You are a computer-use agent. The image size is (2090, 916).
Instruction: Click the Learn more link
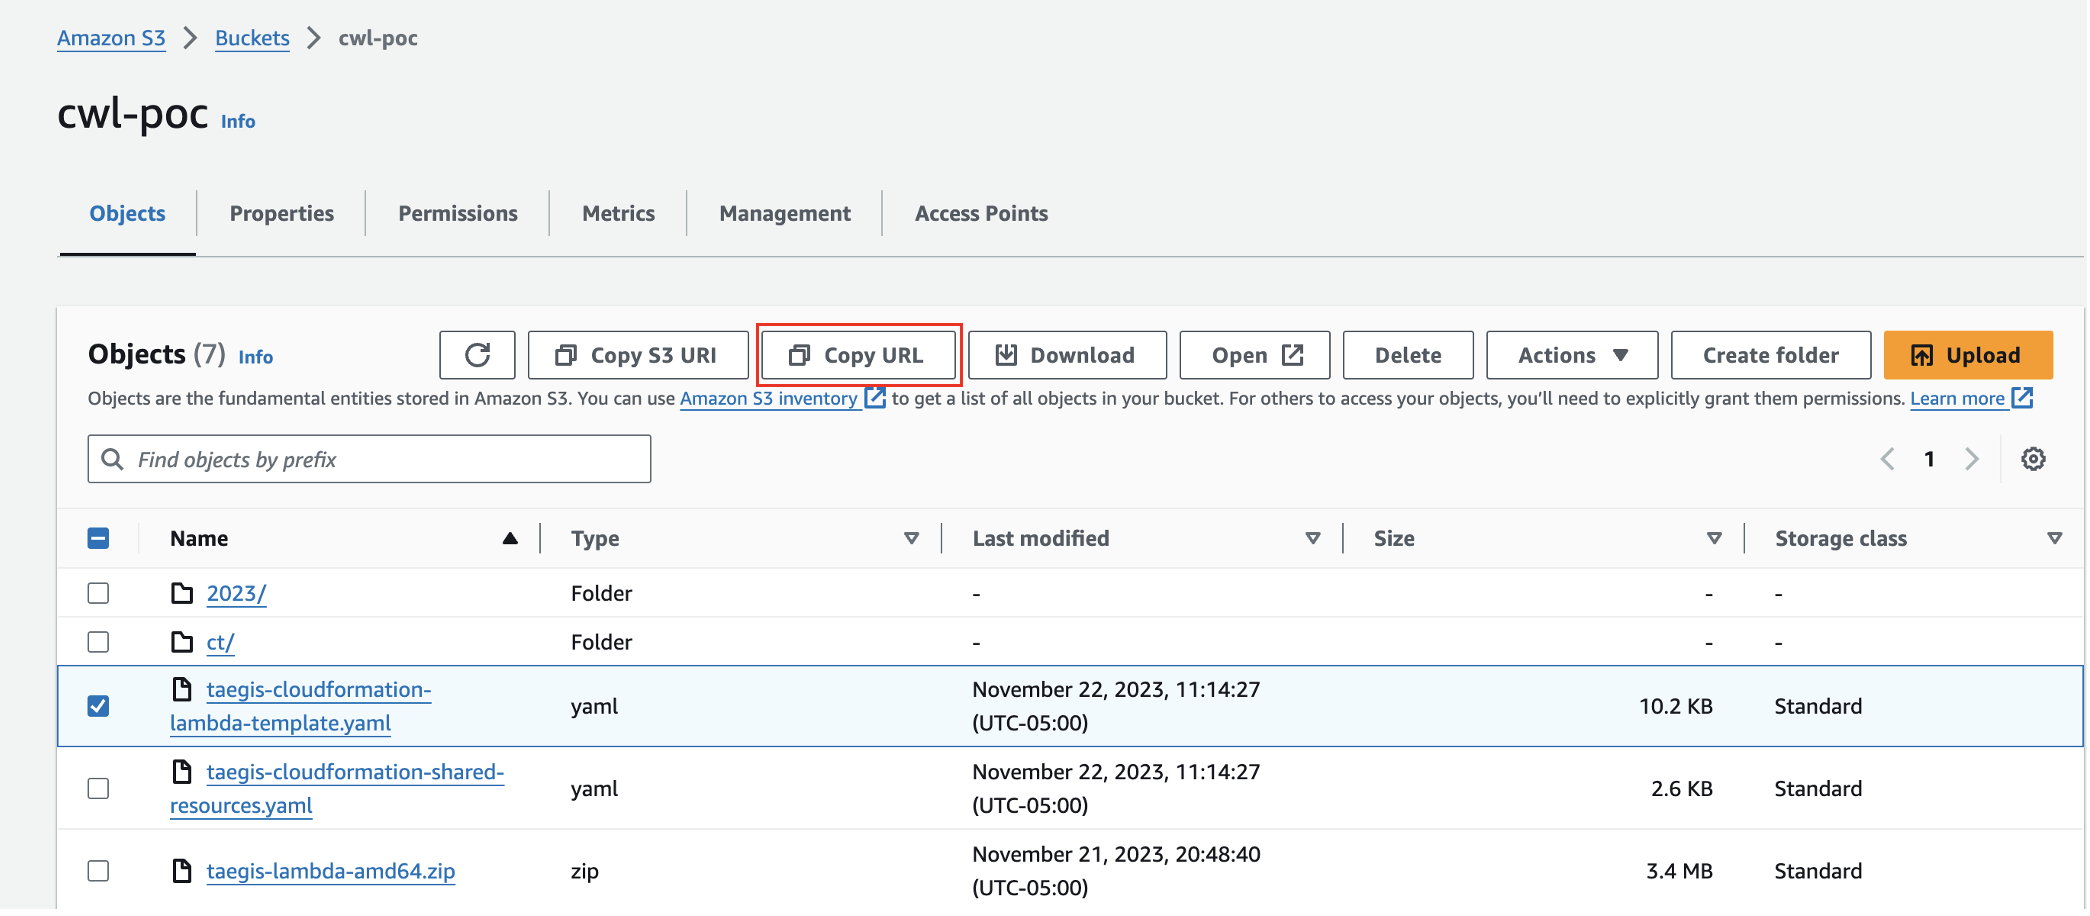[1971, 398]
